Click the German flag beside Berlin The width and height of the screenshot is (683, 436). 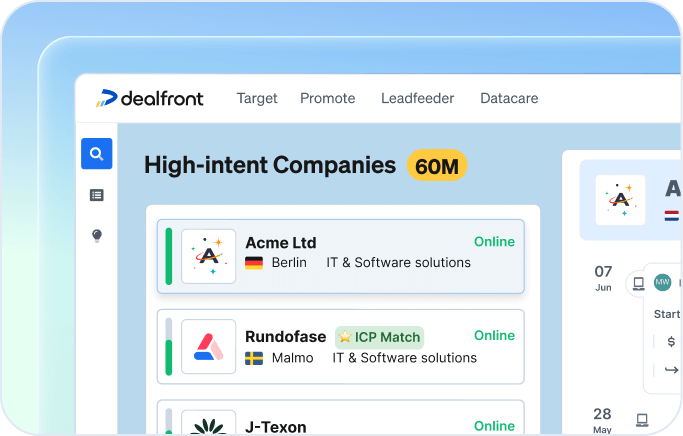pos(254,263)
